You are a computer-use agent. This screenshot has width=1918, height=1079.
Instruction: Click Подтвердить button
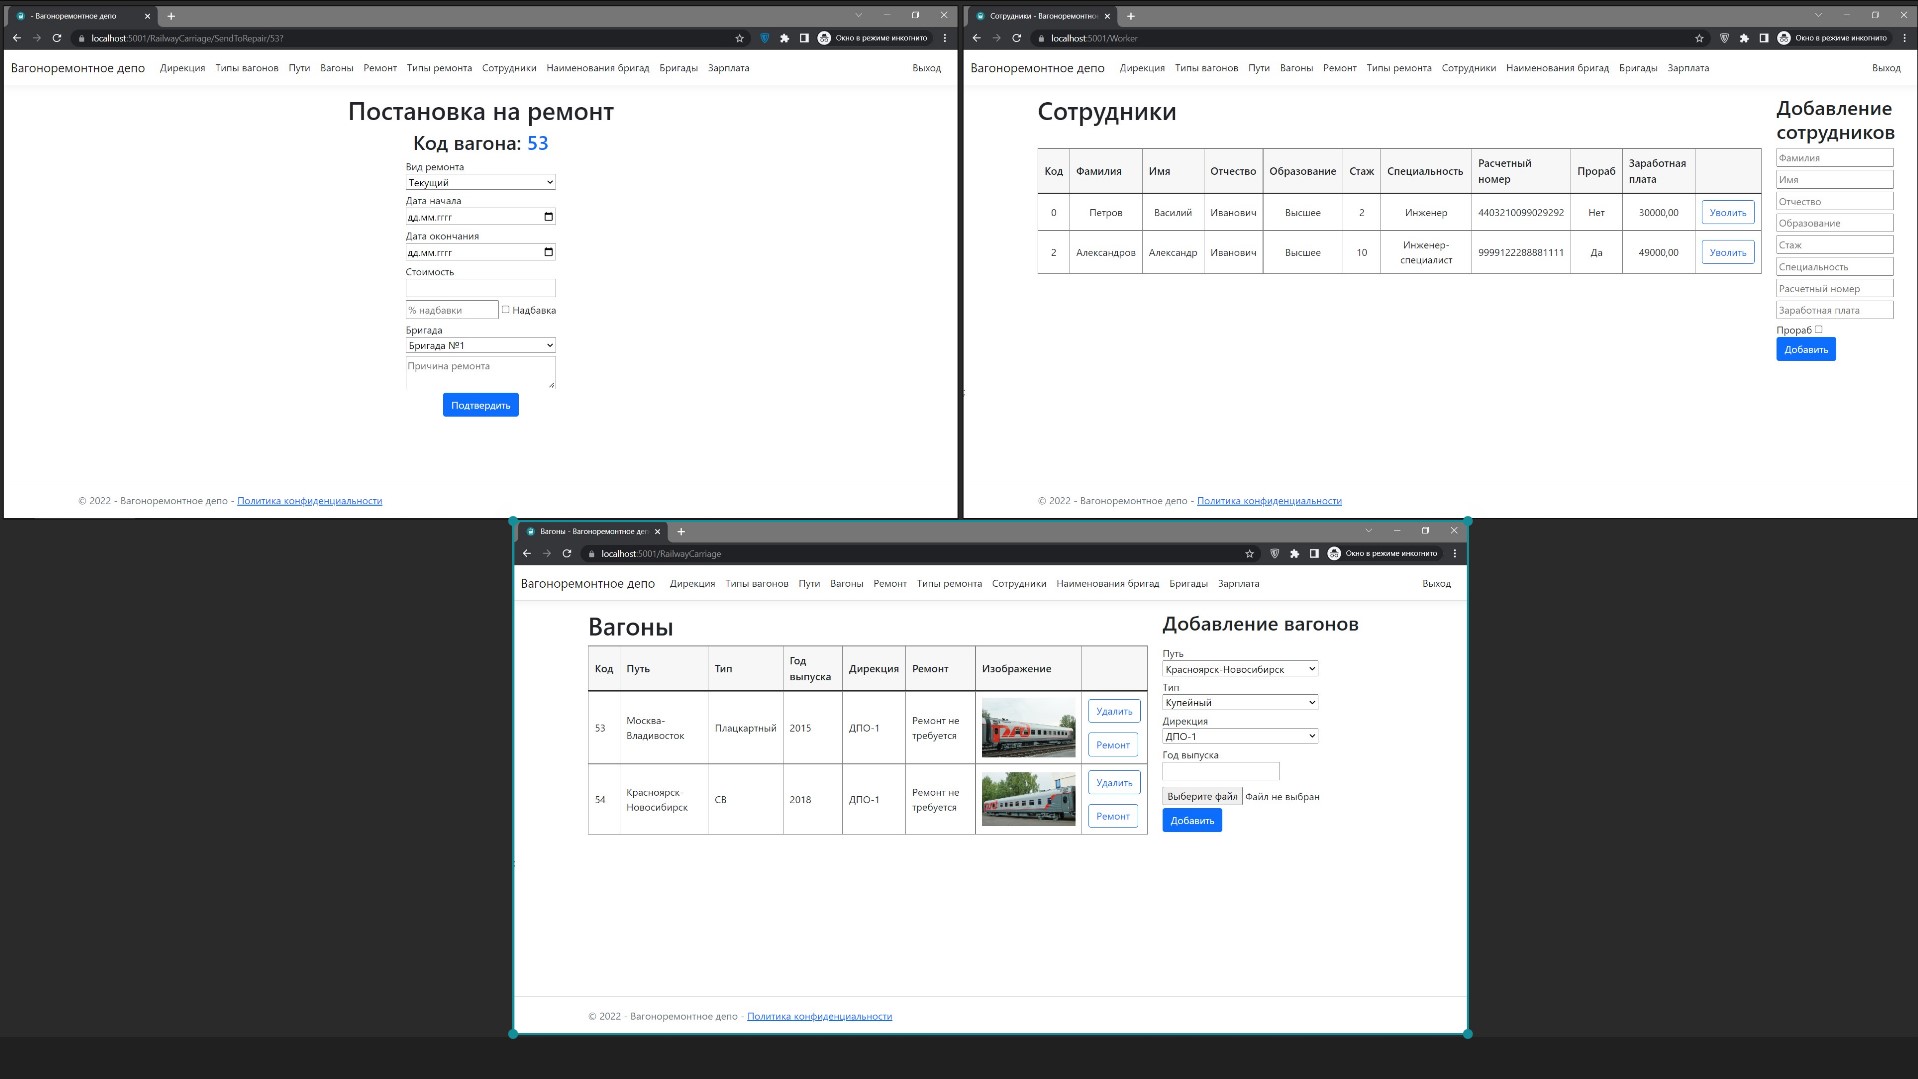coord(480,405)
